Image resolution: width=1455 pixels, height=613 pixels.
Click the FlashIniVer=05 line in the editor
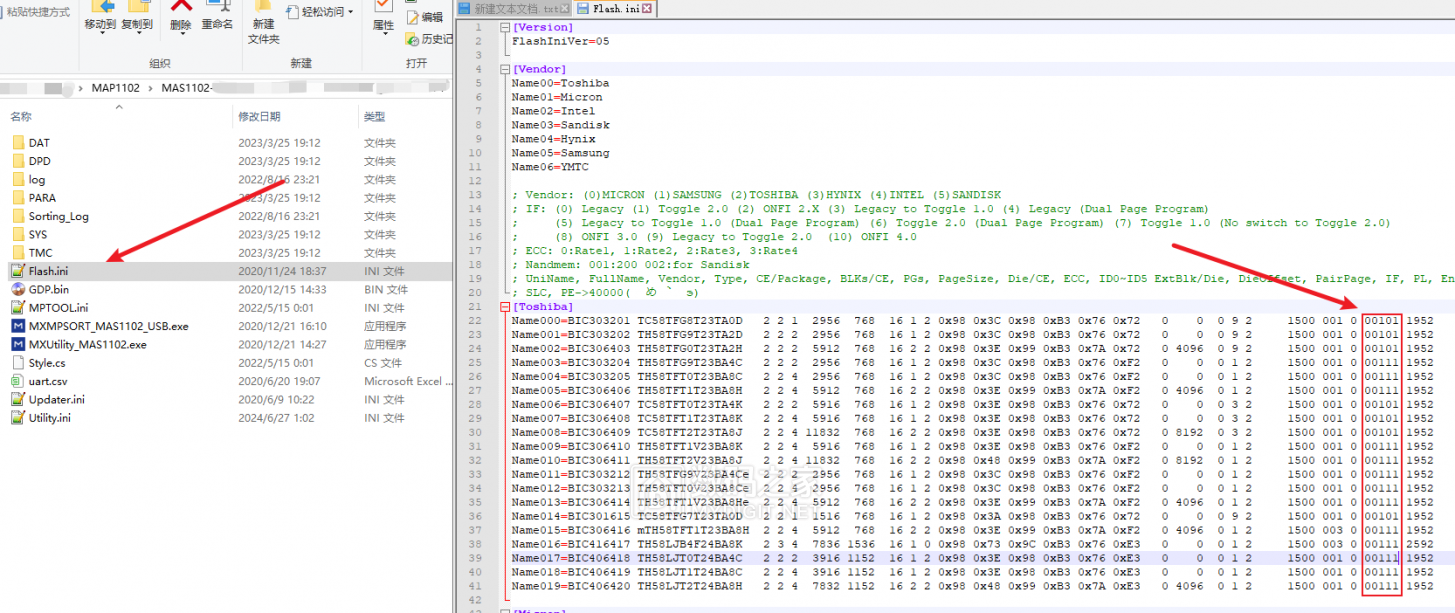560,41
